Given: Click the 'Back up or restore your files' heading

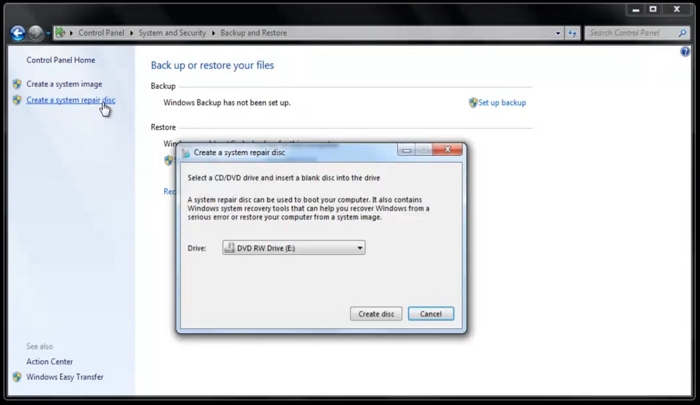Looking at the screenshot, I should (212, 65).
